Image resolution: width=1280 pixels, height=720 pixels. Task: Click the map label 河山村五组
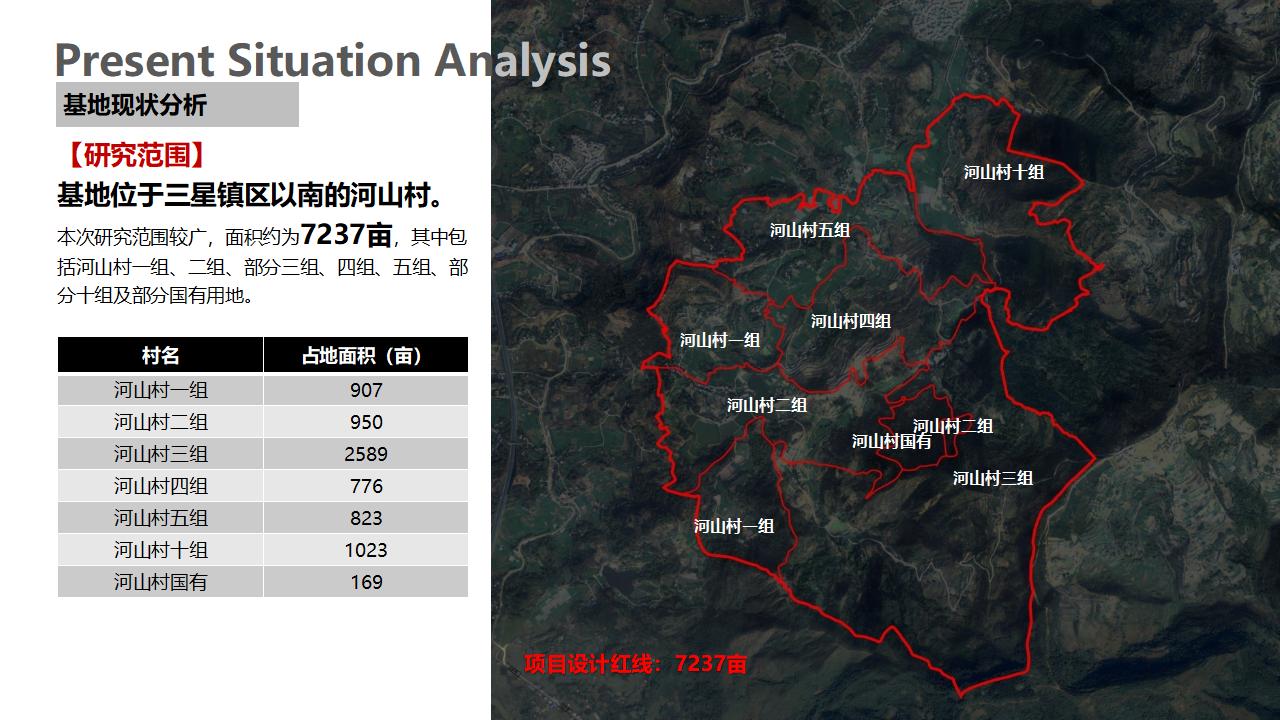(x=810, y=230)
